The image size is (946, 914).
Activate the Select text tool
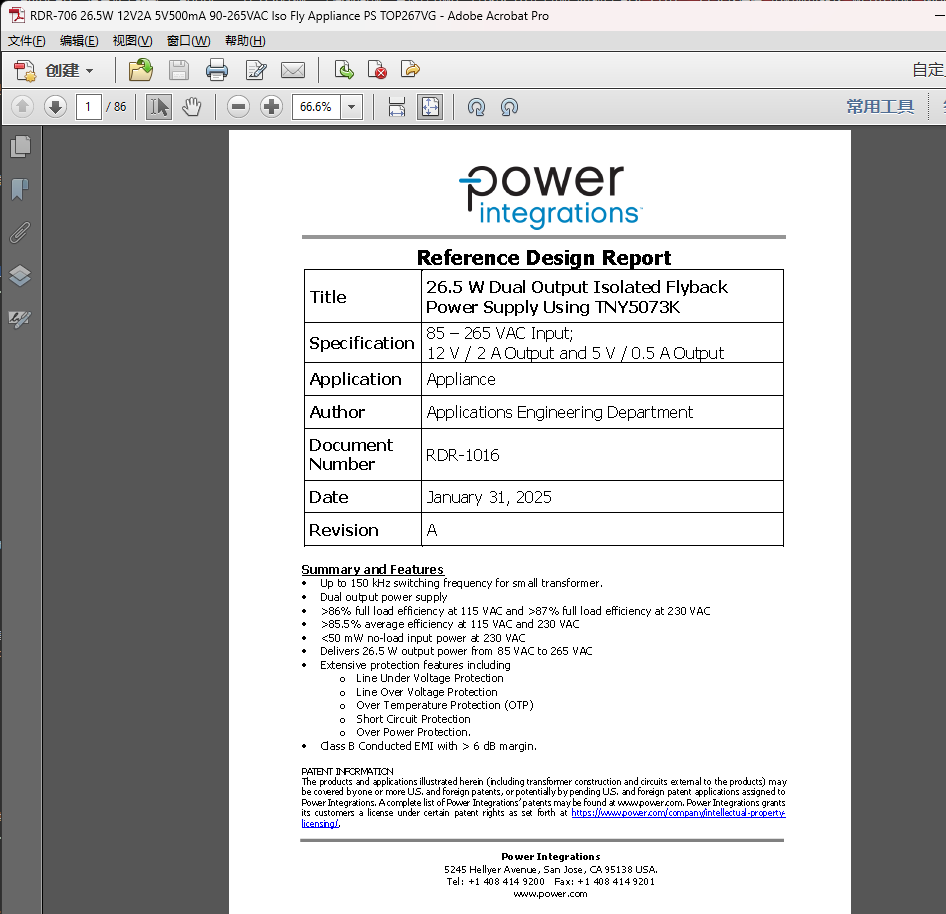[x=159, y=107]
